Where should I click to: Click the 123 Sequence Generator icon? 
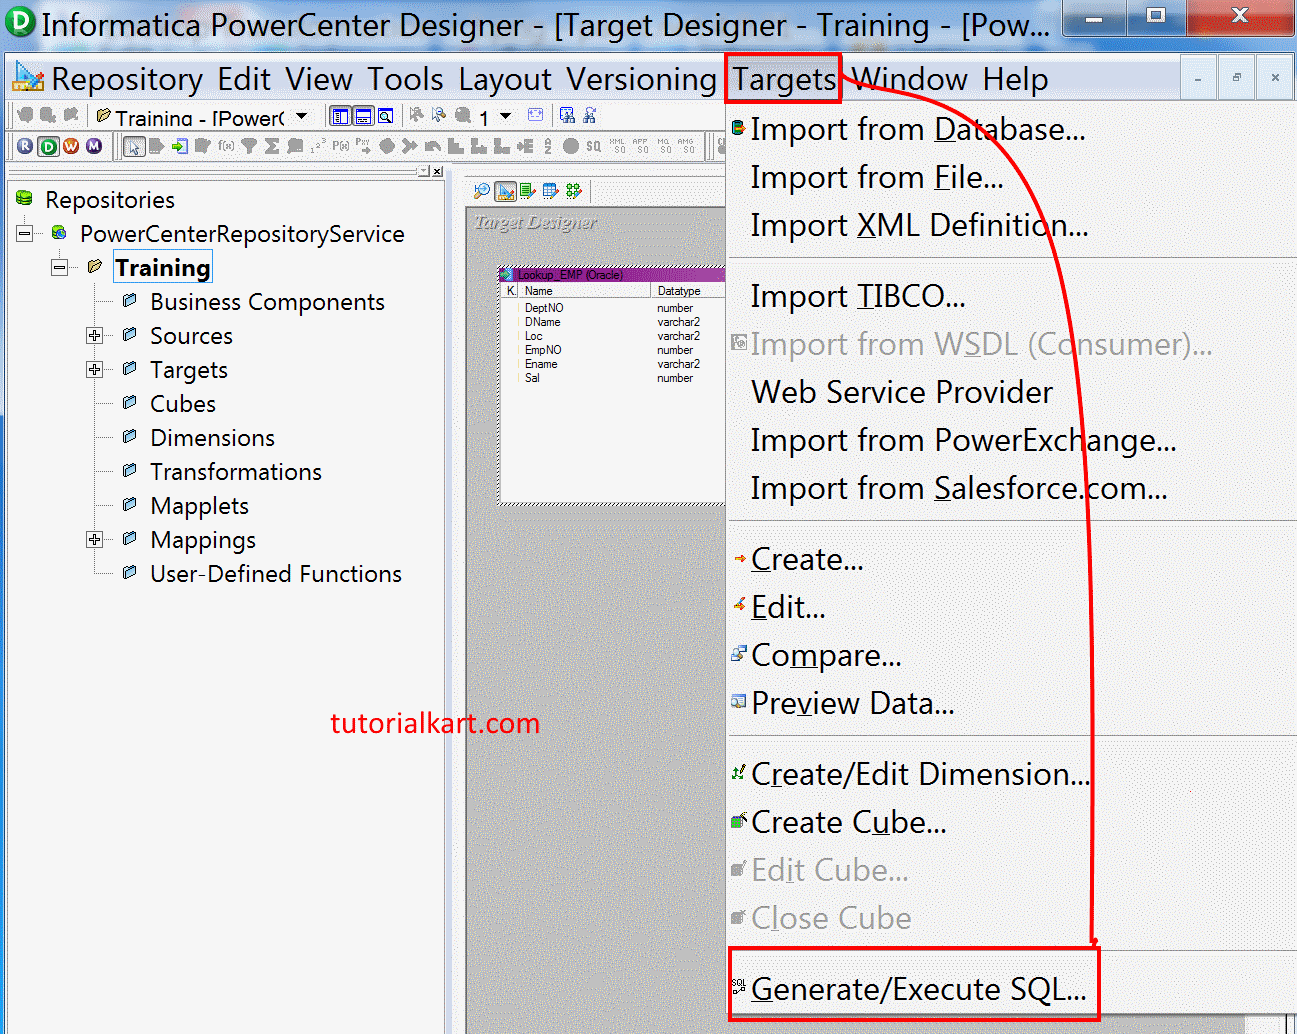coord(319,146)
